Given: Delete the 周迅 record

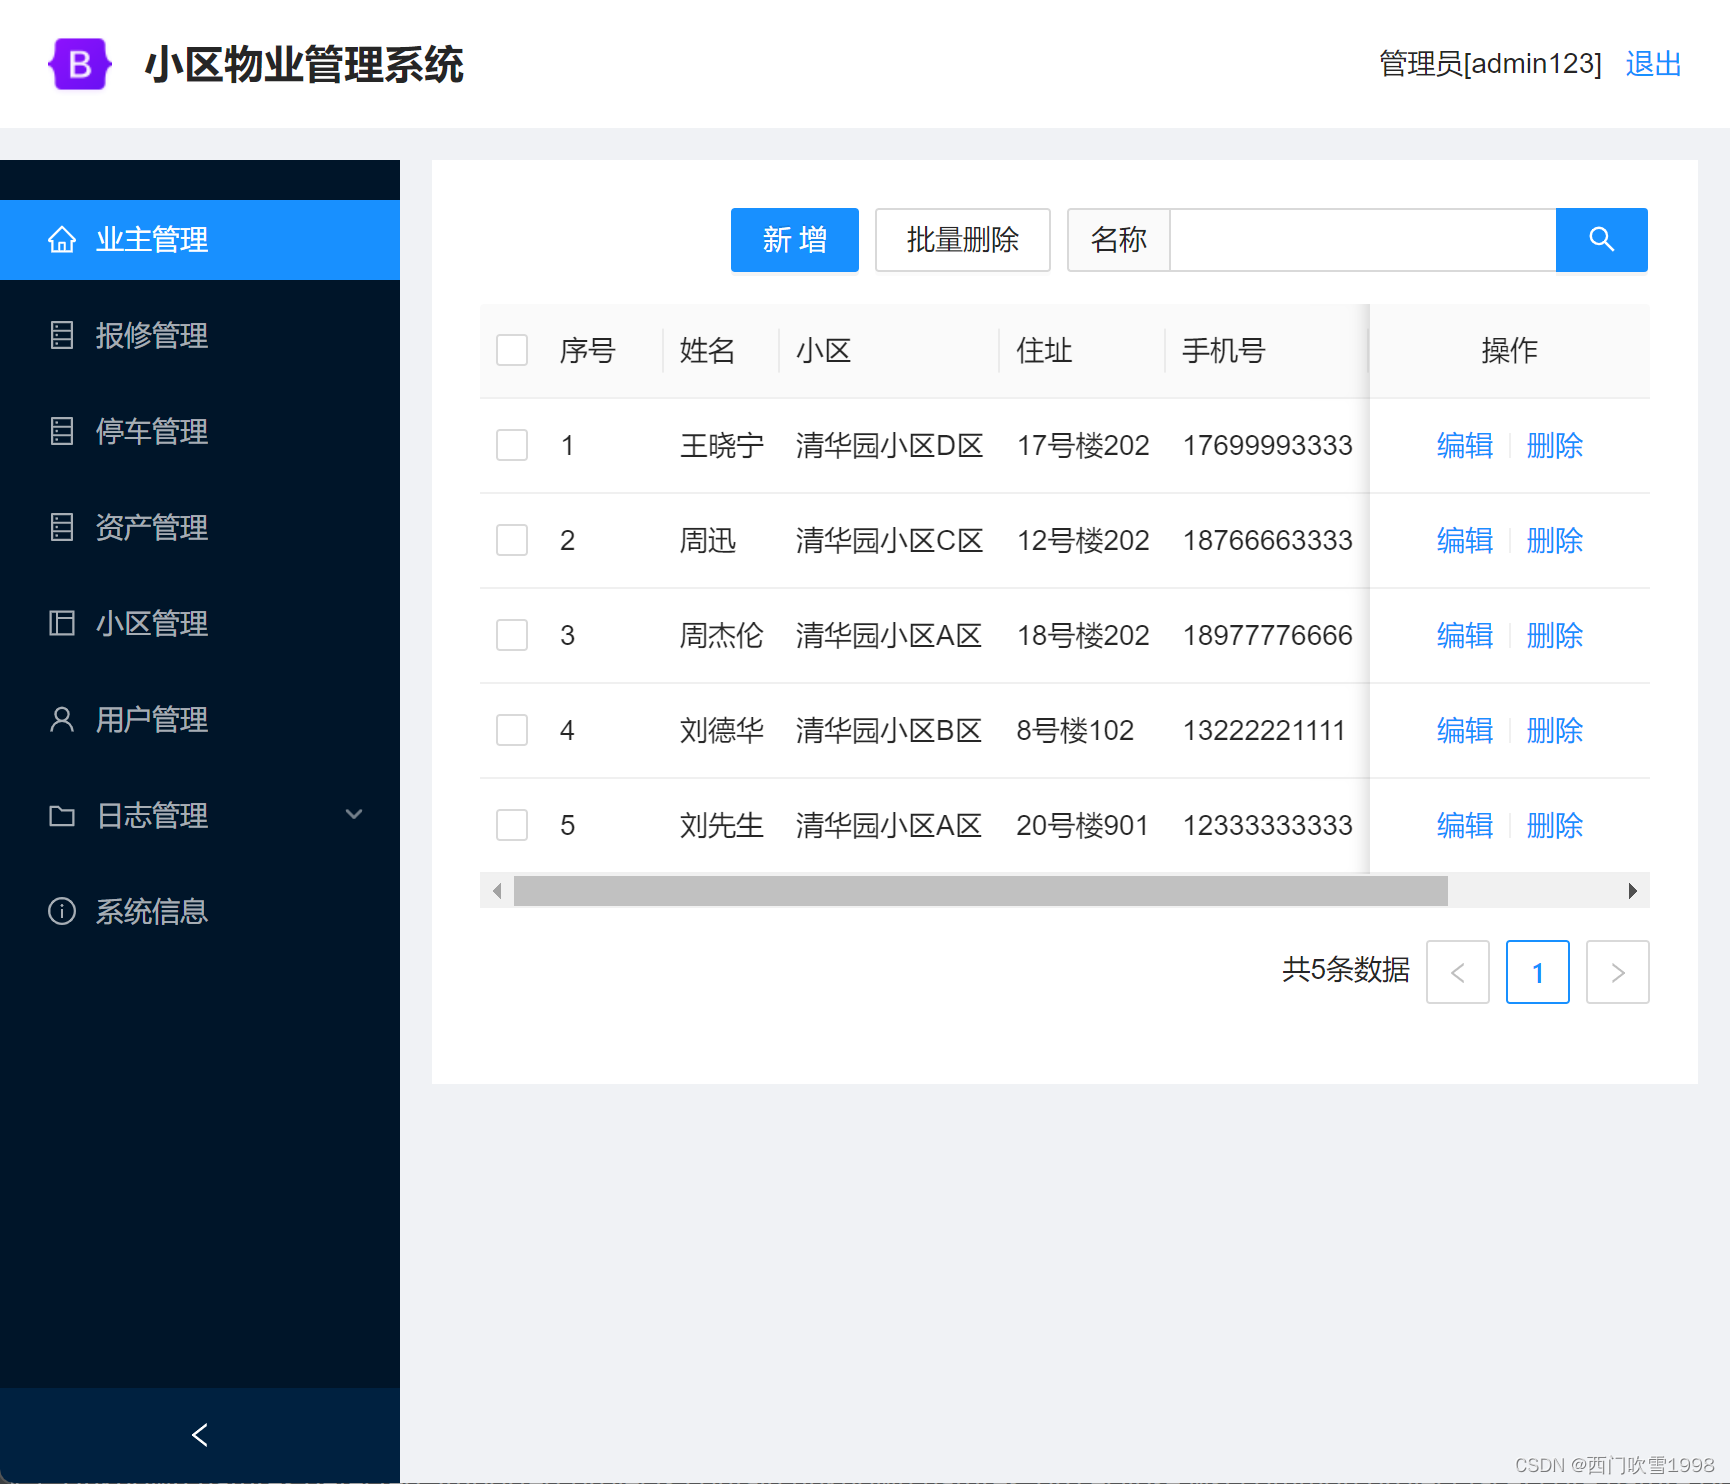Looking at the screenshot, I should click(x=1555, y=540).
